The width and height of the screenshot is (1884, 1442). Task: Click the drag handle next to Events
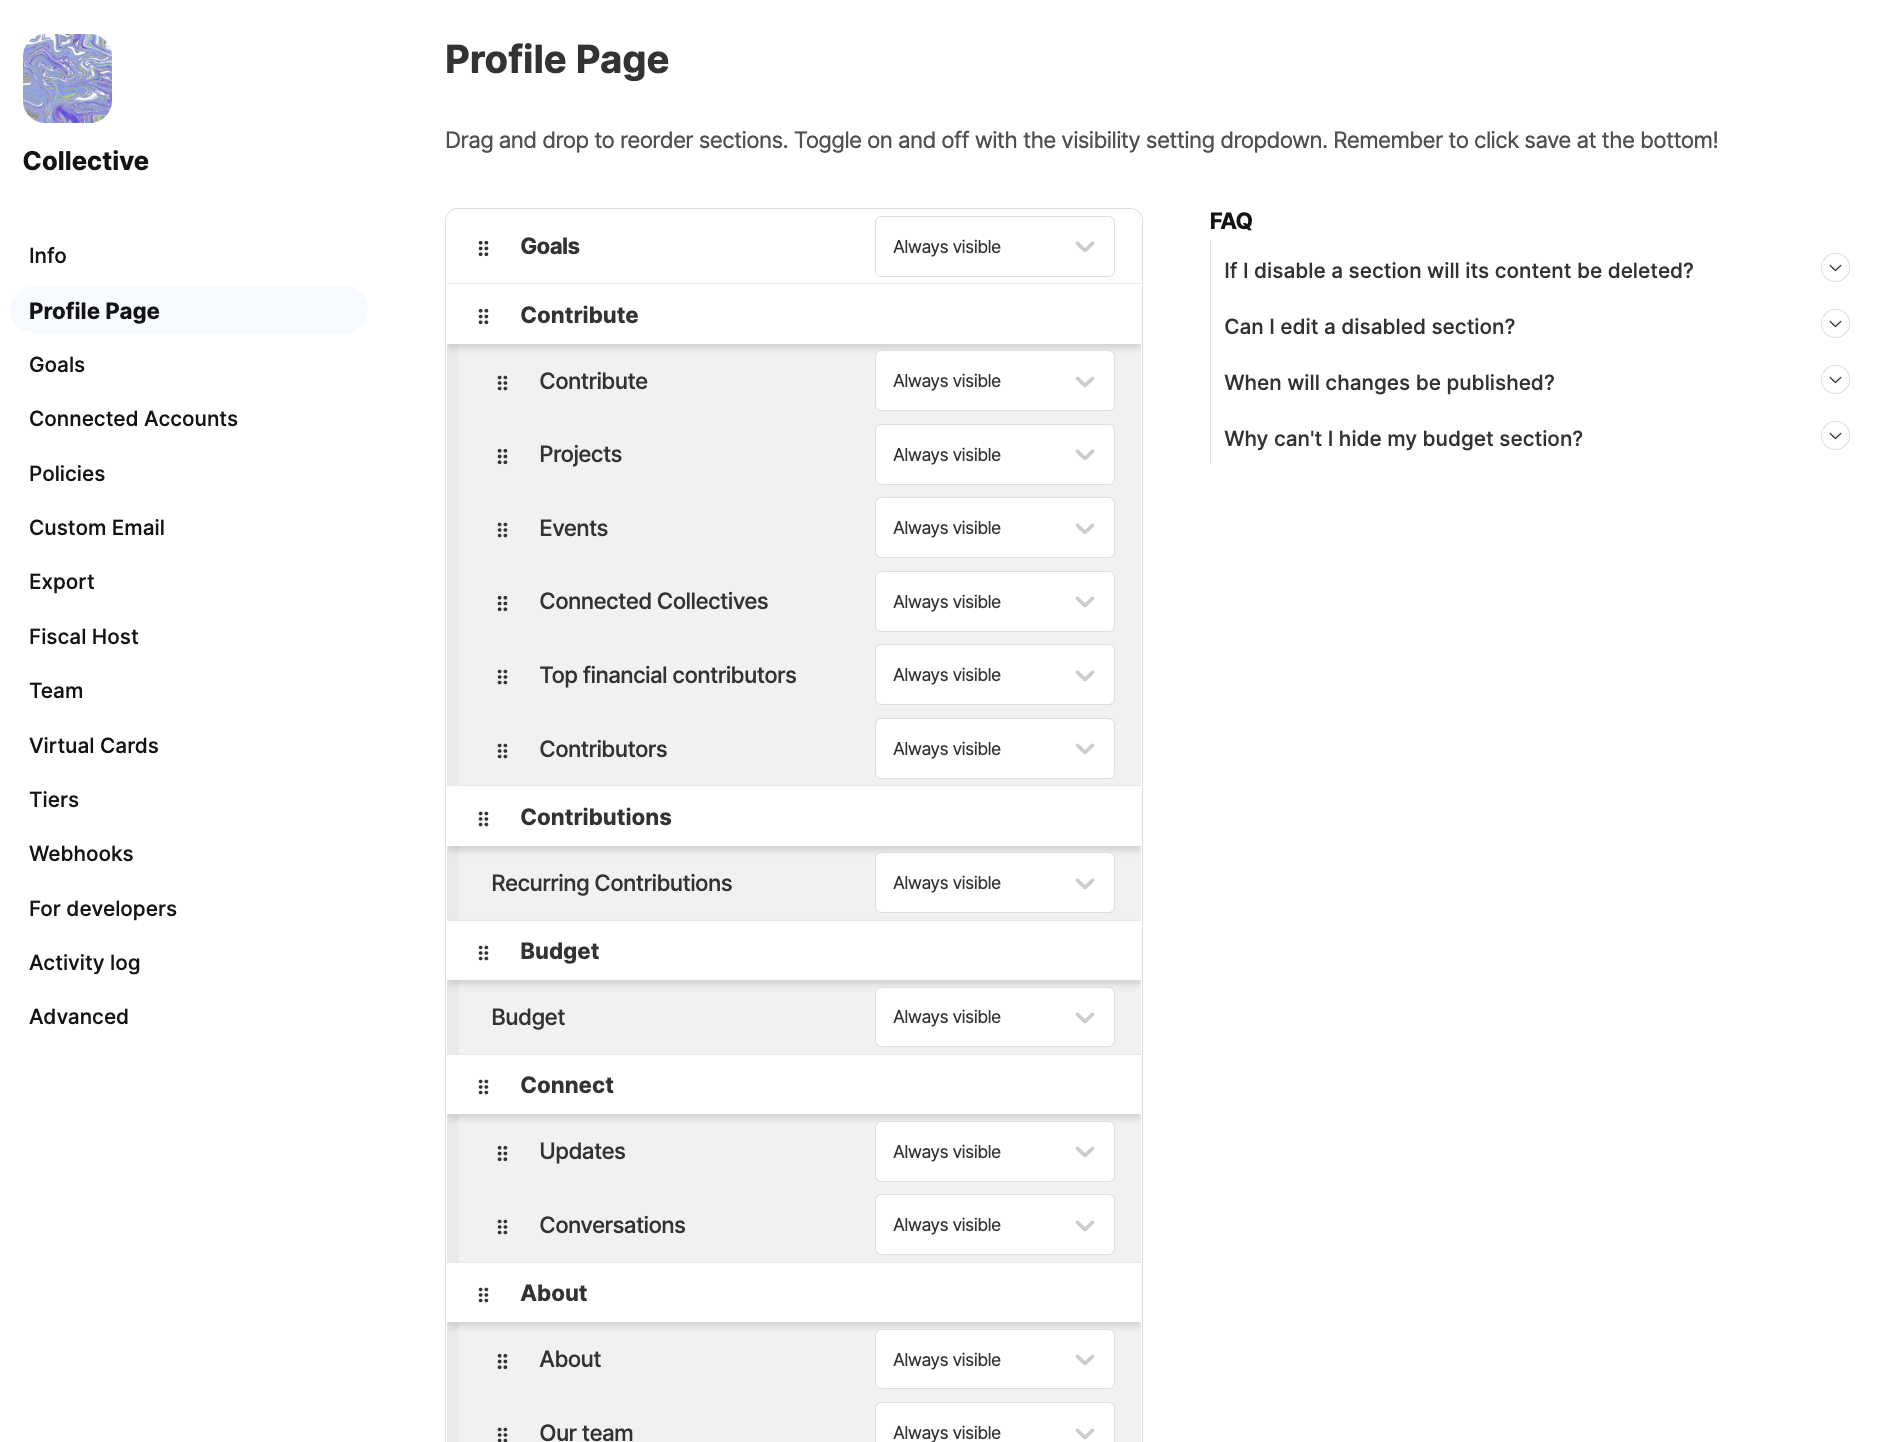502,530
